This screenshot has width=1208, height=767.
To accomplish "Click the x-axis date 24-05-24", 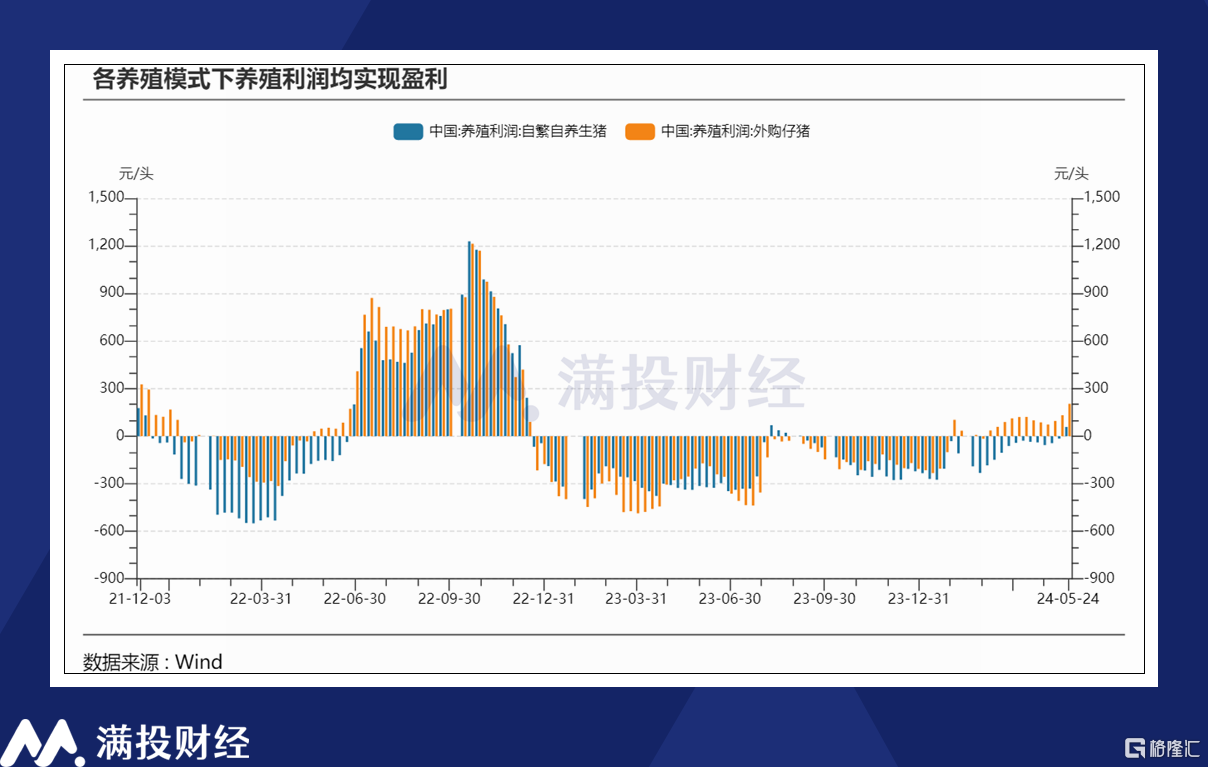I will click(x=1068, y=599).
